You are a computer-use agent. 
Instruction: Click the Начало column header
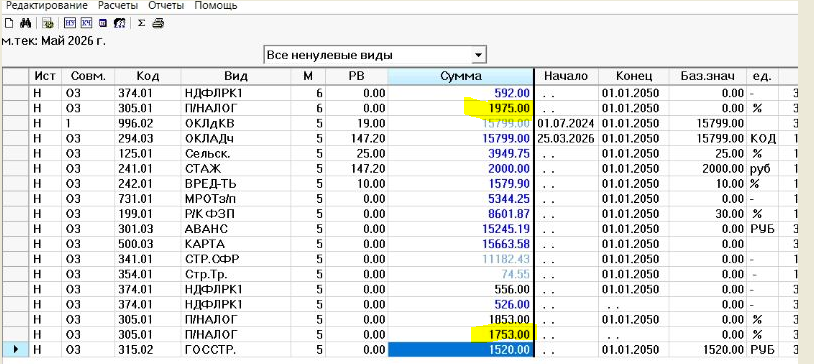[x=566, y=76]
